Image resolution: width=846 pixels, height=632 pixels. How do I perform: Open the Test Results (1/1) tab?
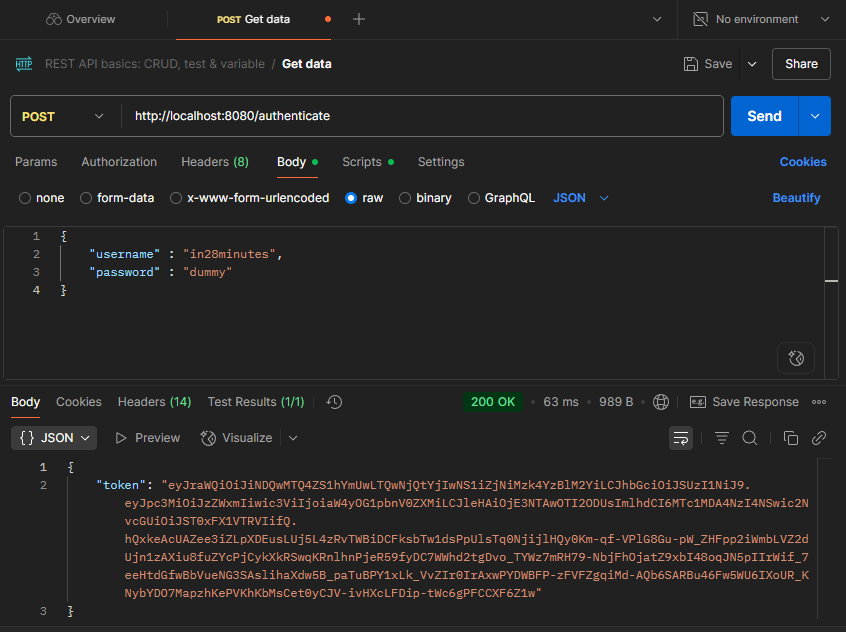point(256,402)
